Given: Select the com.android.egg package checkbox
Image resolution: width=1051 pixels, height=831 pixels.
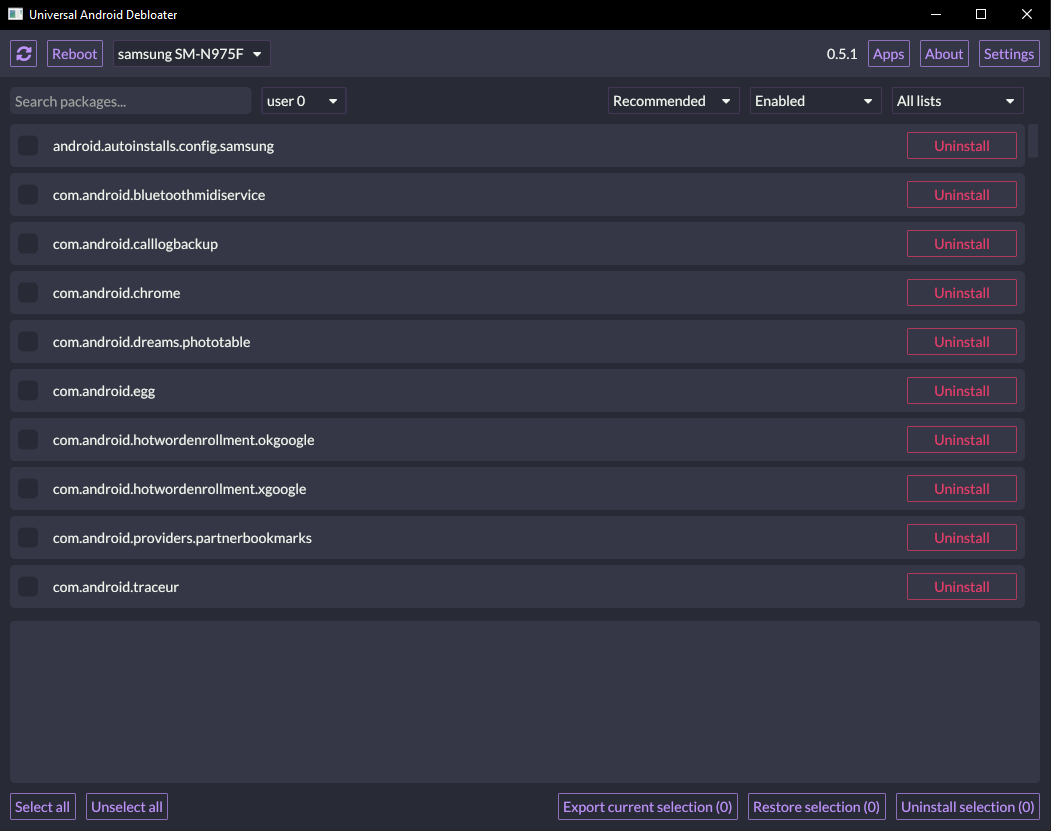Looking at the screenshot, I should click(x=28, y=391).
